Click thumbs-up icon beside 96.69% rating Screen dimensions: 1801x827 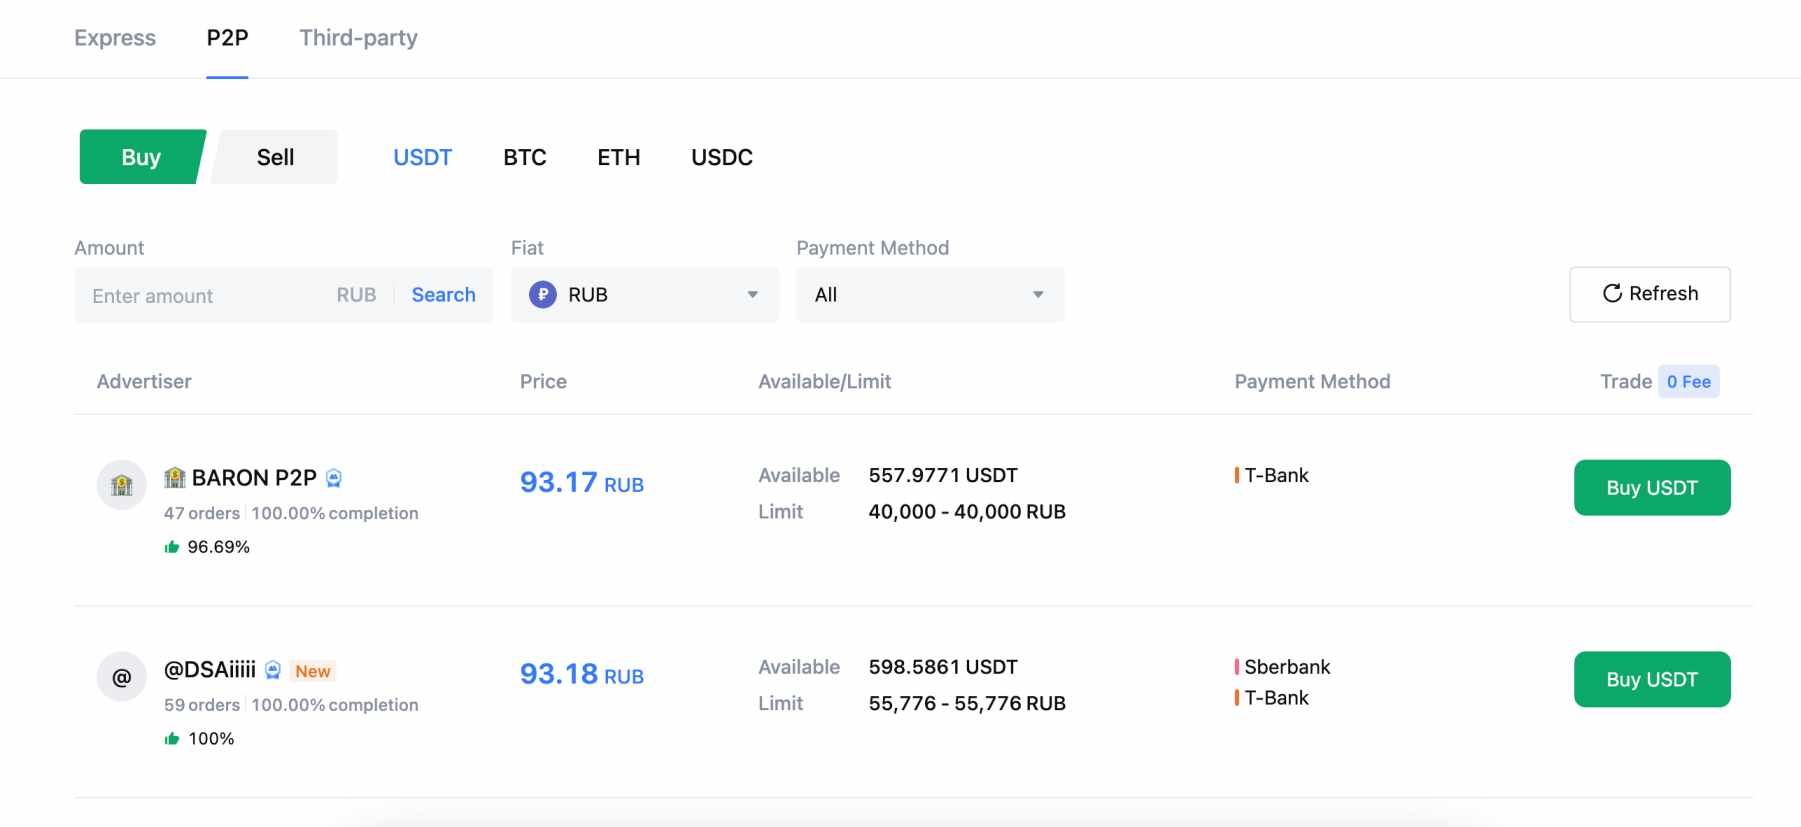click(x=172, y=547)
